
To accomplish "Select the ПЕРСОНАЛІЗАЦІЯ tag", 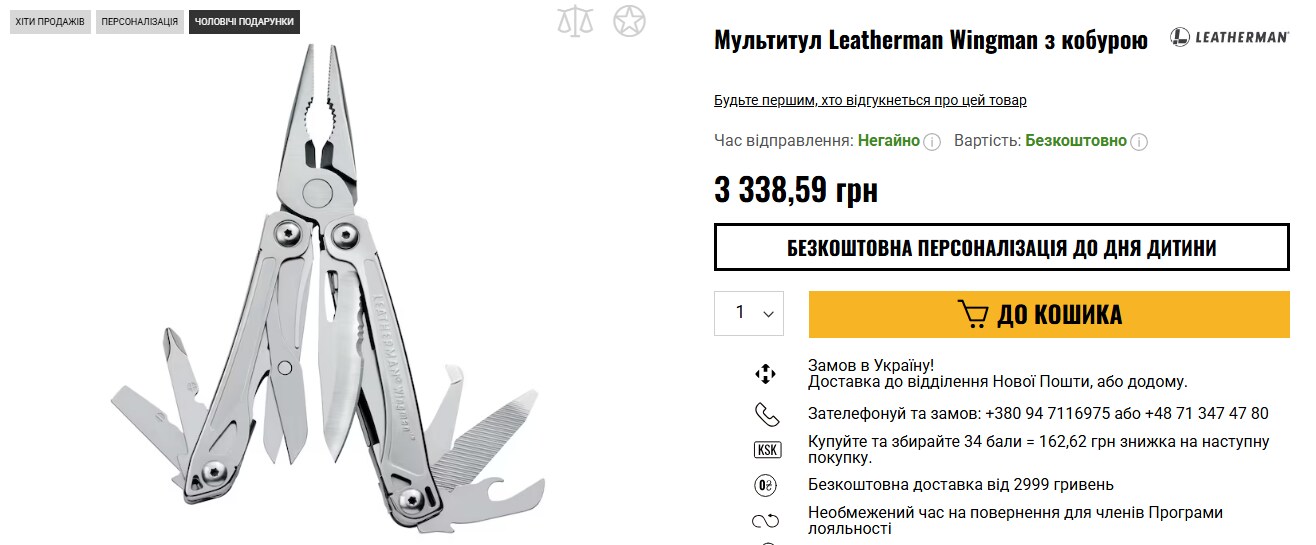I will coord(140,21).
